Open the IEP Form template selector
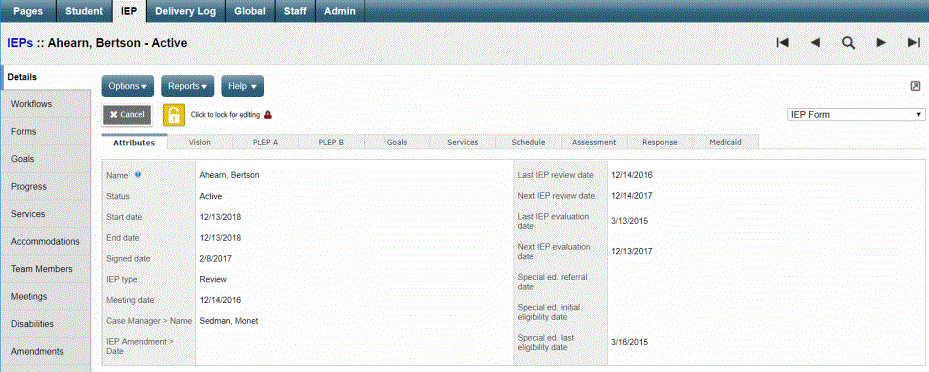Viewport: 929px width, 372px height. pos(856,114)
